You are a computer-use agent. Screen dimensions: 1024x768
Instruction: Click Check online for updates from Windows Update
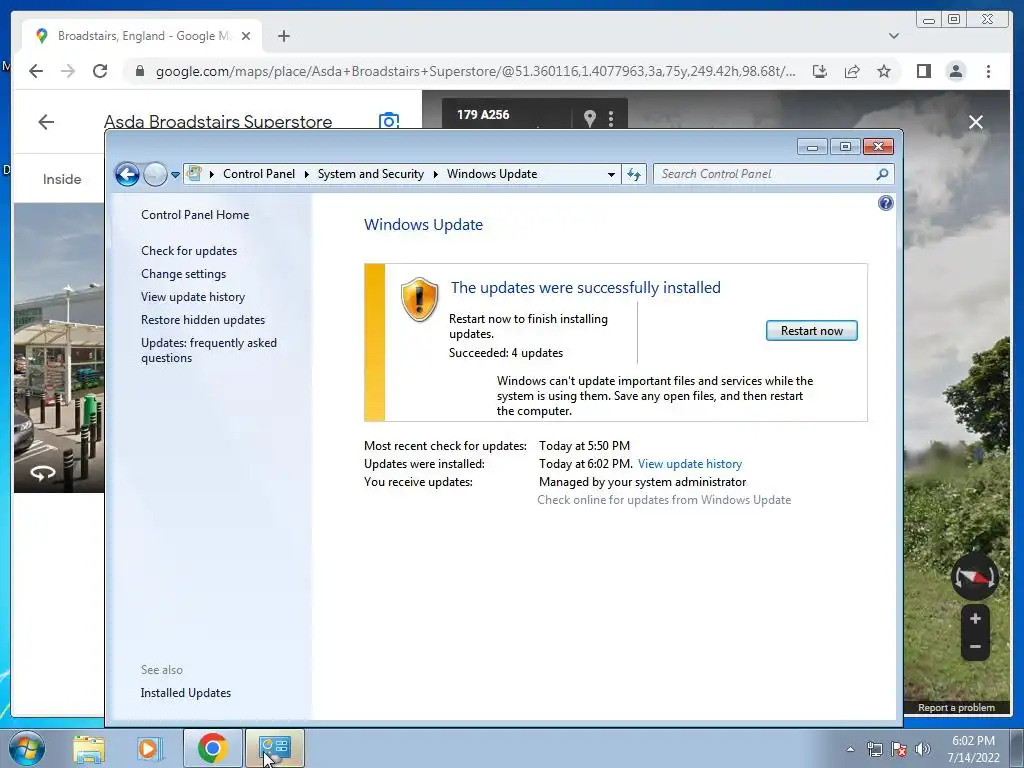[x=664, y=500]
